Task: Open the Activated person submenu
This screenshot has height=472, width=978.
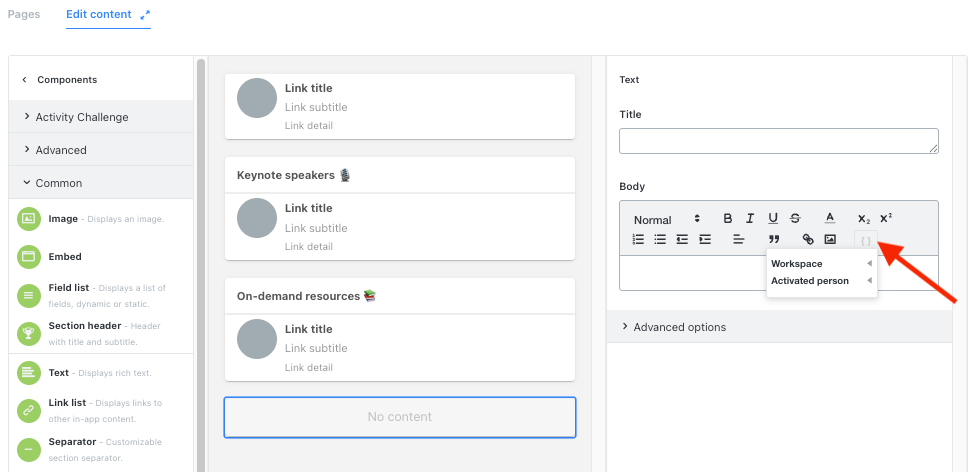Action: (x=821, y=281)
